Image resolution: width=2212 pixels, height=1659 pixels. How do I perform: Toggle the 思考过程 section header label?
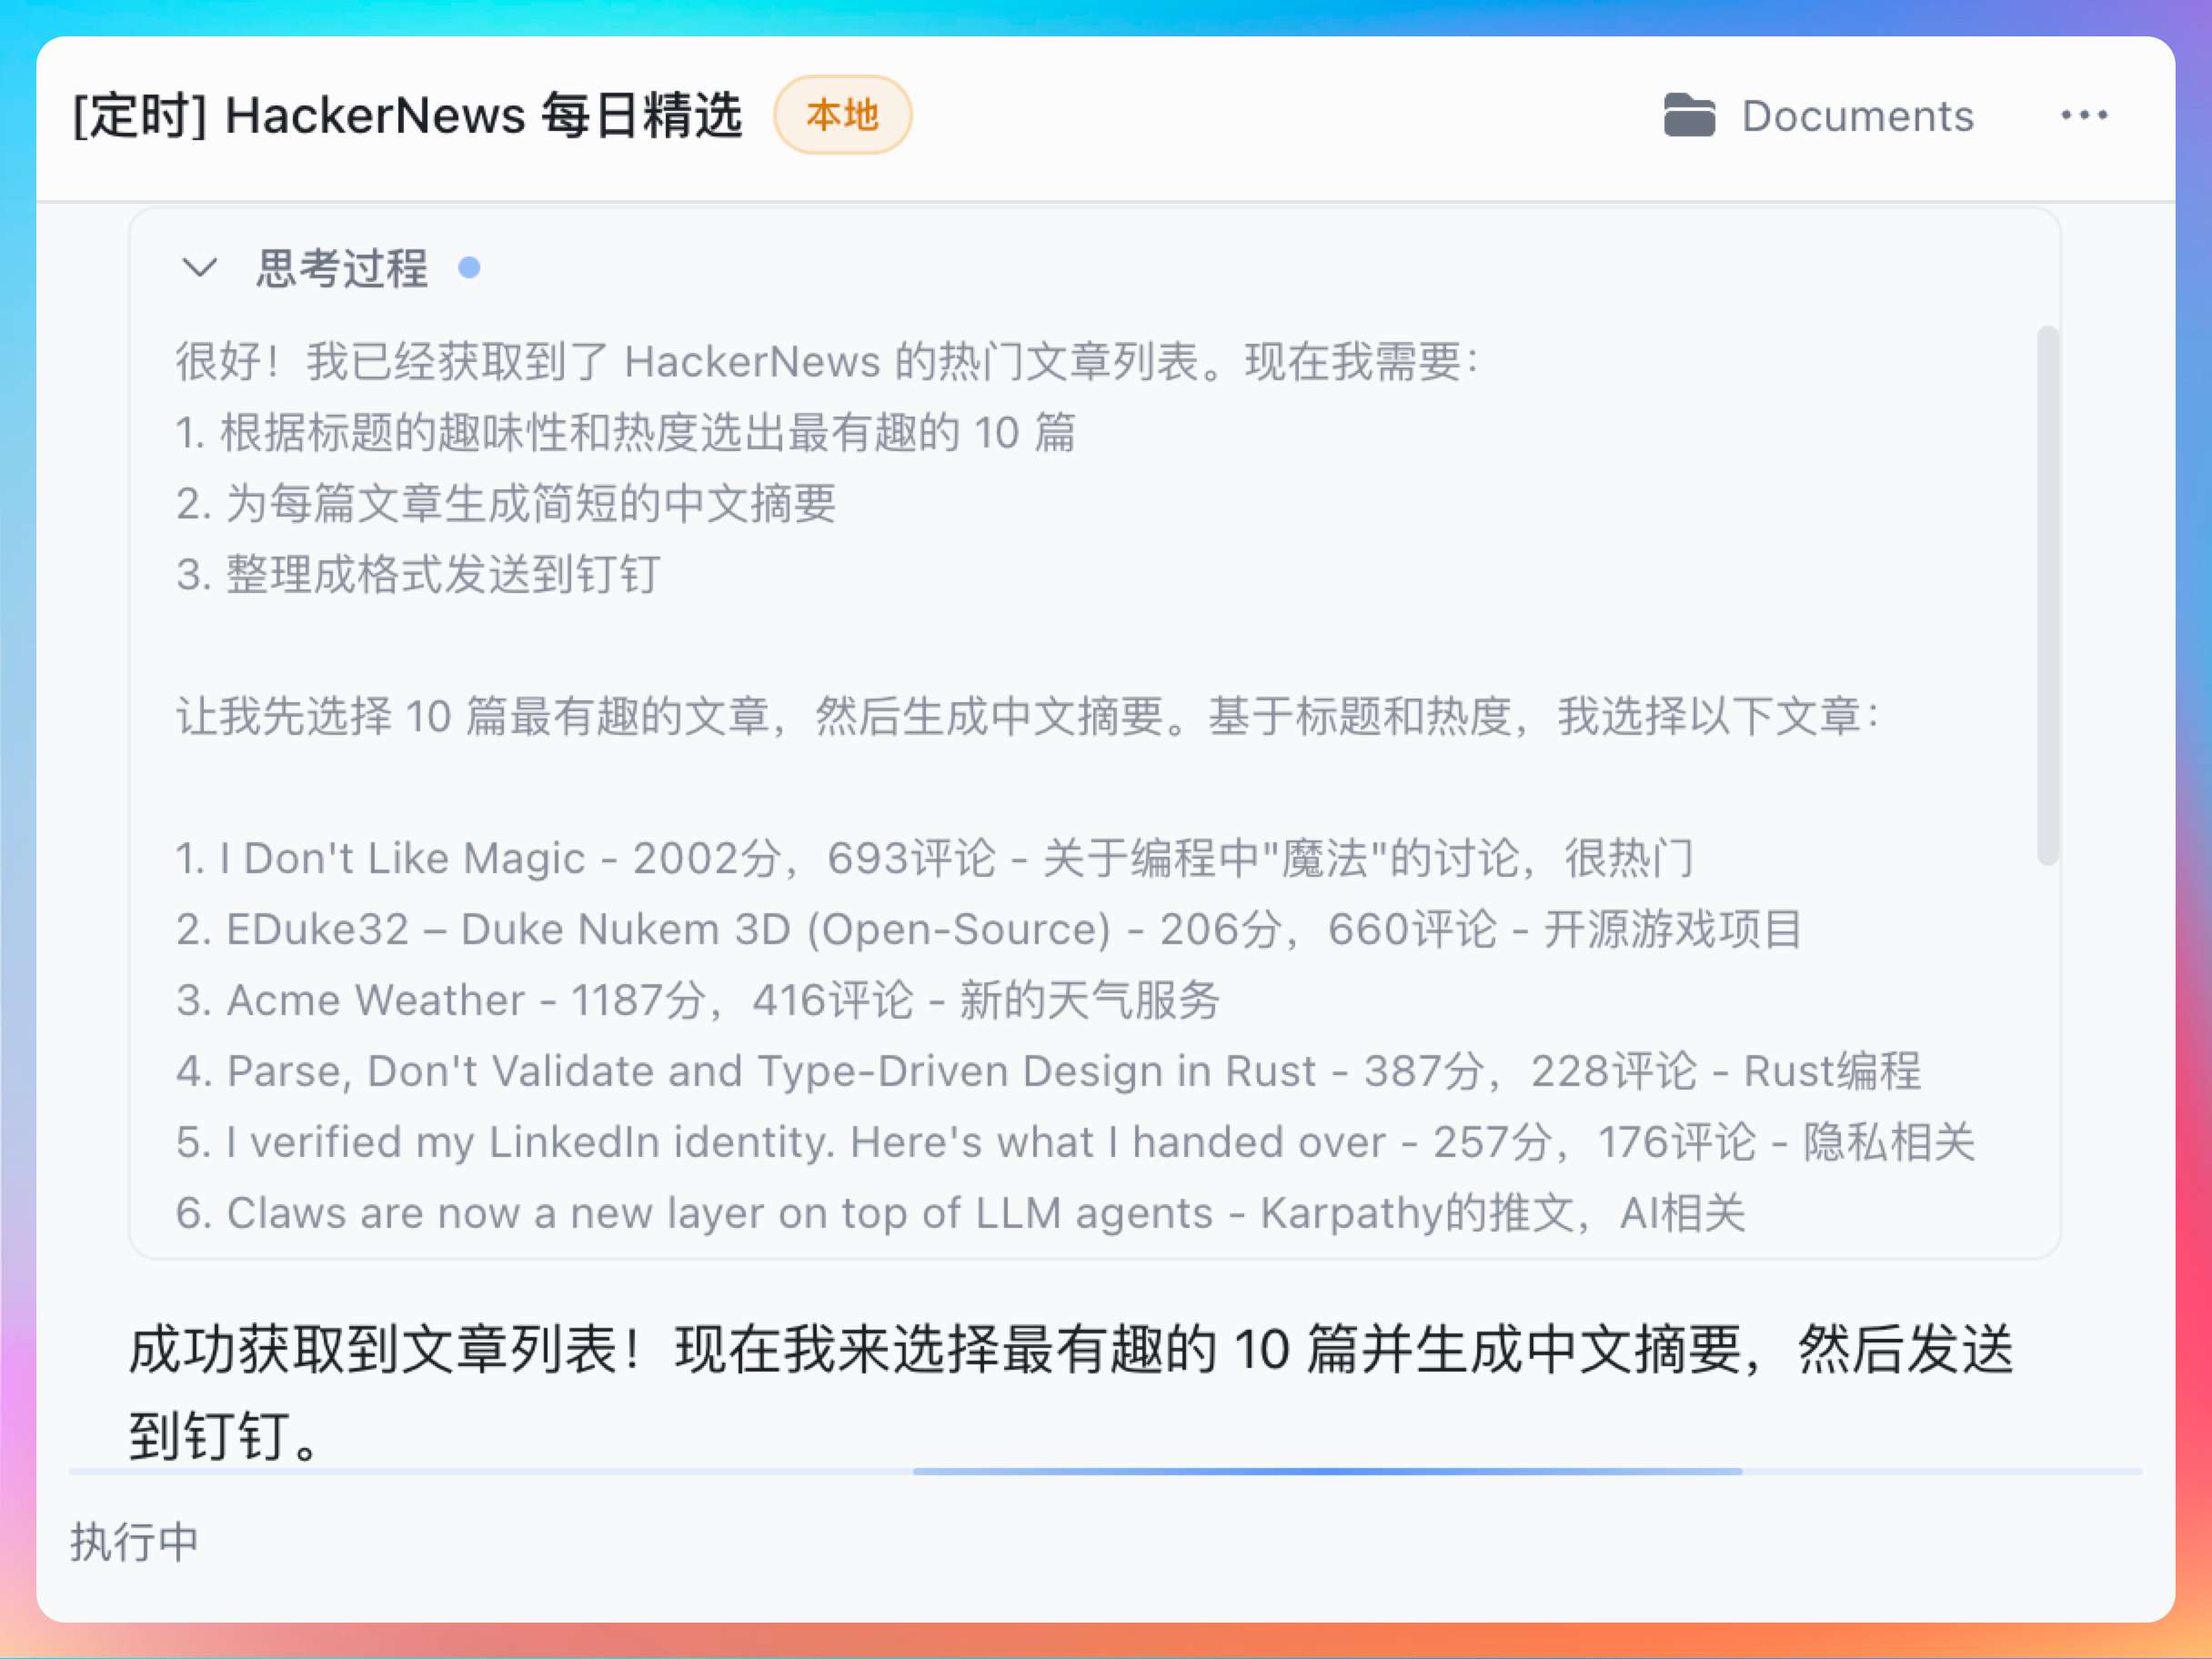(x=342, y=268)
